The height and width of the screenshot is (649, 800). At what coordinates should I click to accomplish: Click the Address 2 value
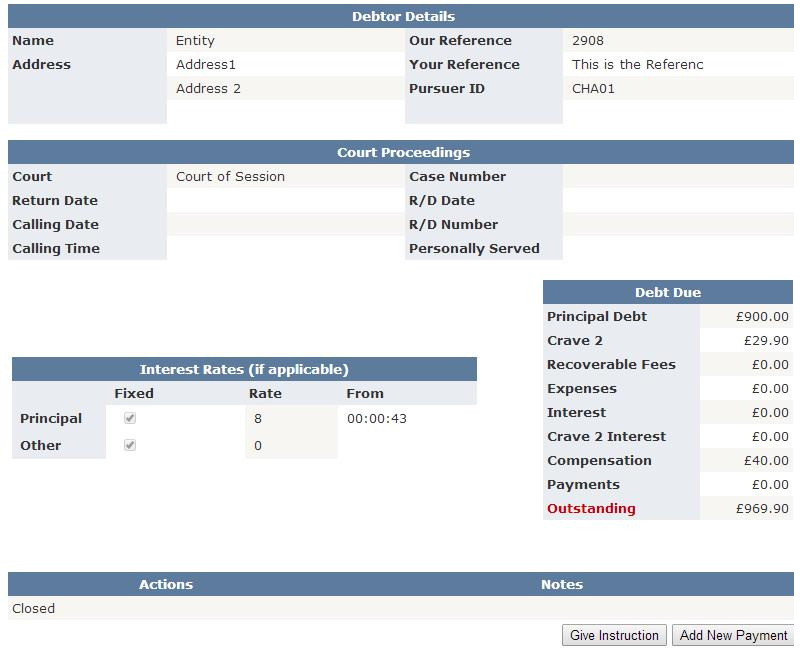[208, 89]
